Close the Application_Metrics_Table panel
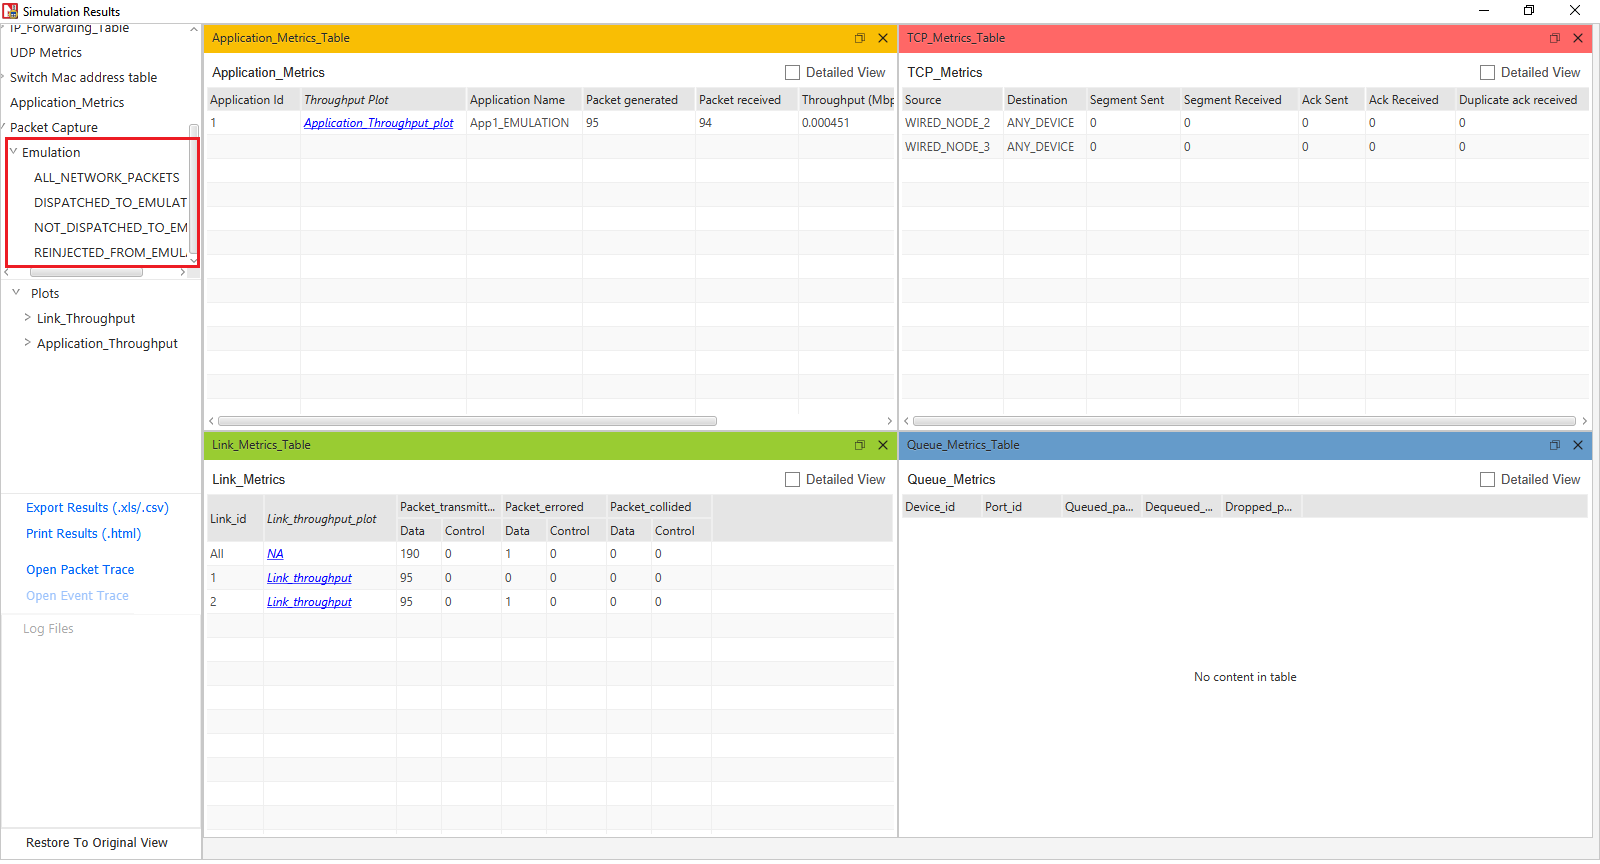The height and width of the screenshot is (864, 1600). click(x=883, y=38)
